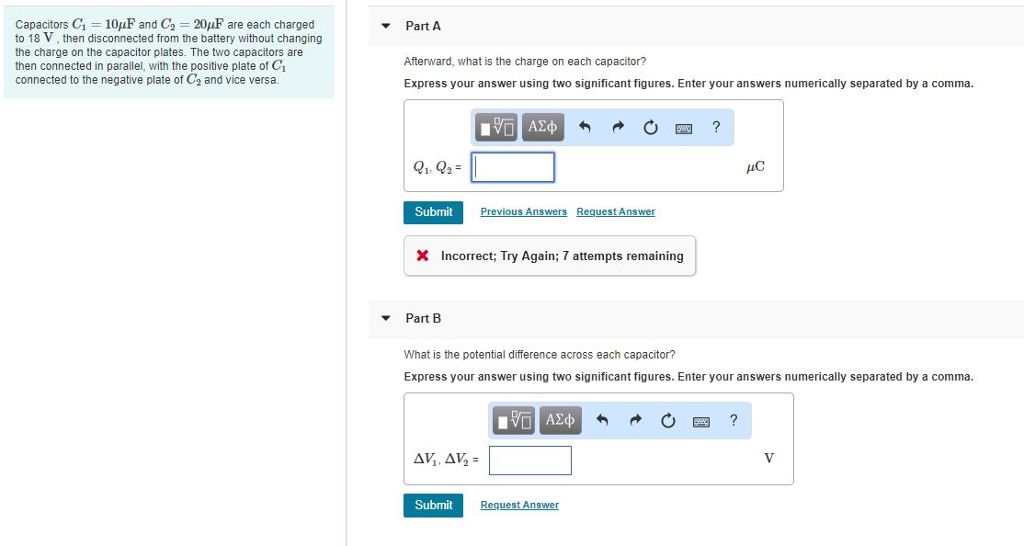The image size is (1024, 546).
Task: Focus the ΔV1, ΔV2 answer input field
Action: (530, 460)
